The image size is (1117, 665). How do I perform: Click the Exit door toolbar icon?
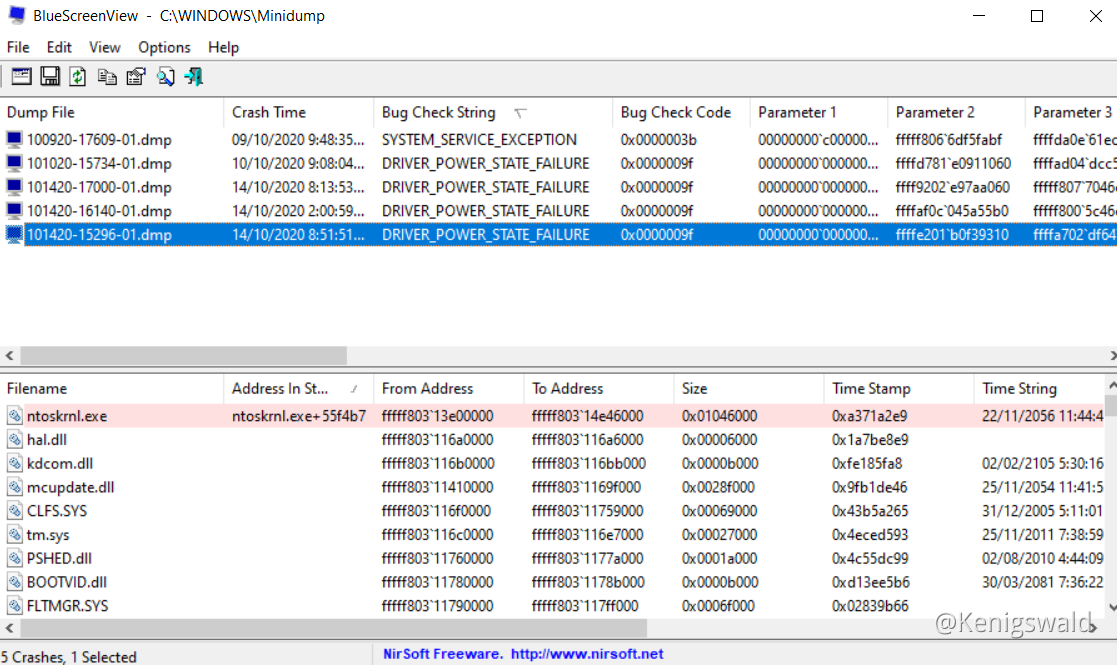[x=194, y=77]
